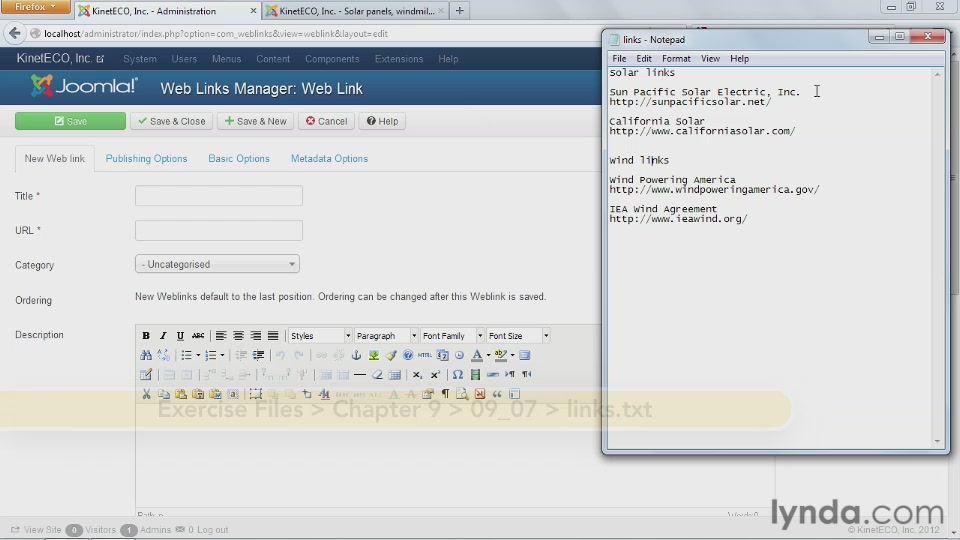Insert a horizontal rule line
Image resolution: width=960 pixels, height=540 pixels.
(x=360, y=375)
